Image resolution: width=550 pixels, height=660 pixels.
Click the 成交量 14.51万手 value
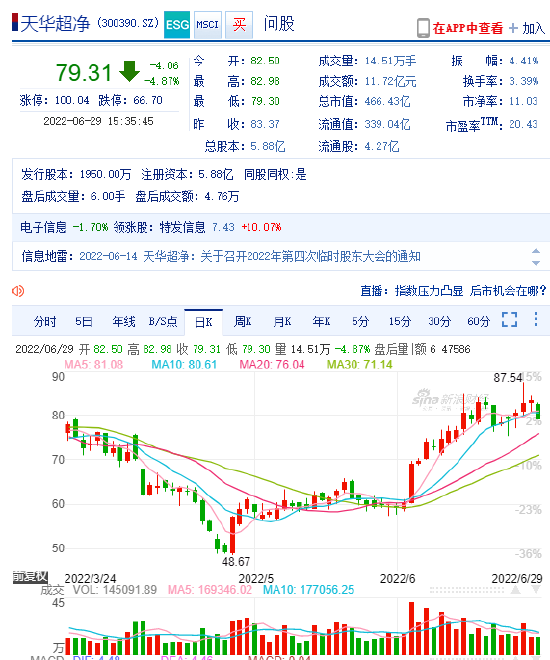coord(390,61)
